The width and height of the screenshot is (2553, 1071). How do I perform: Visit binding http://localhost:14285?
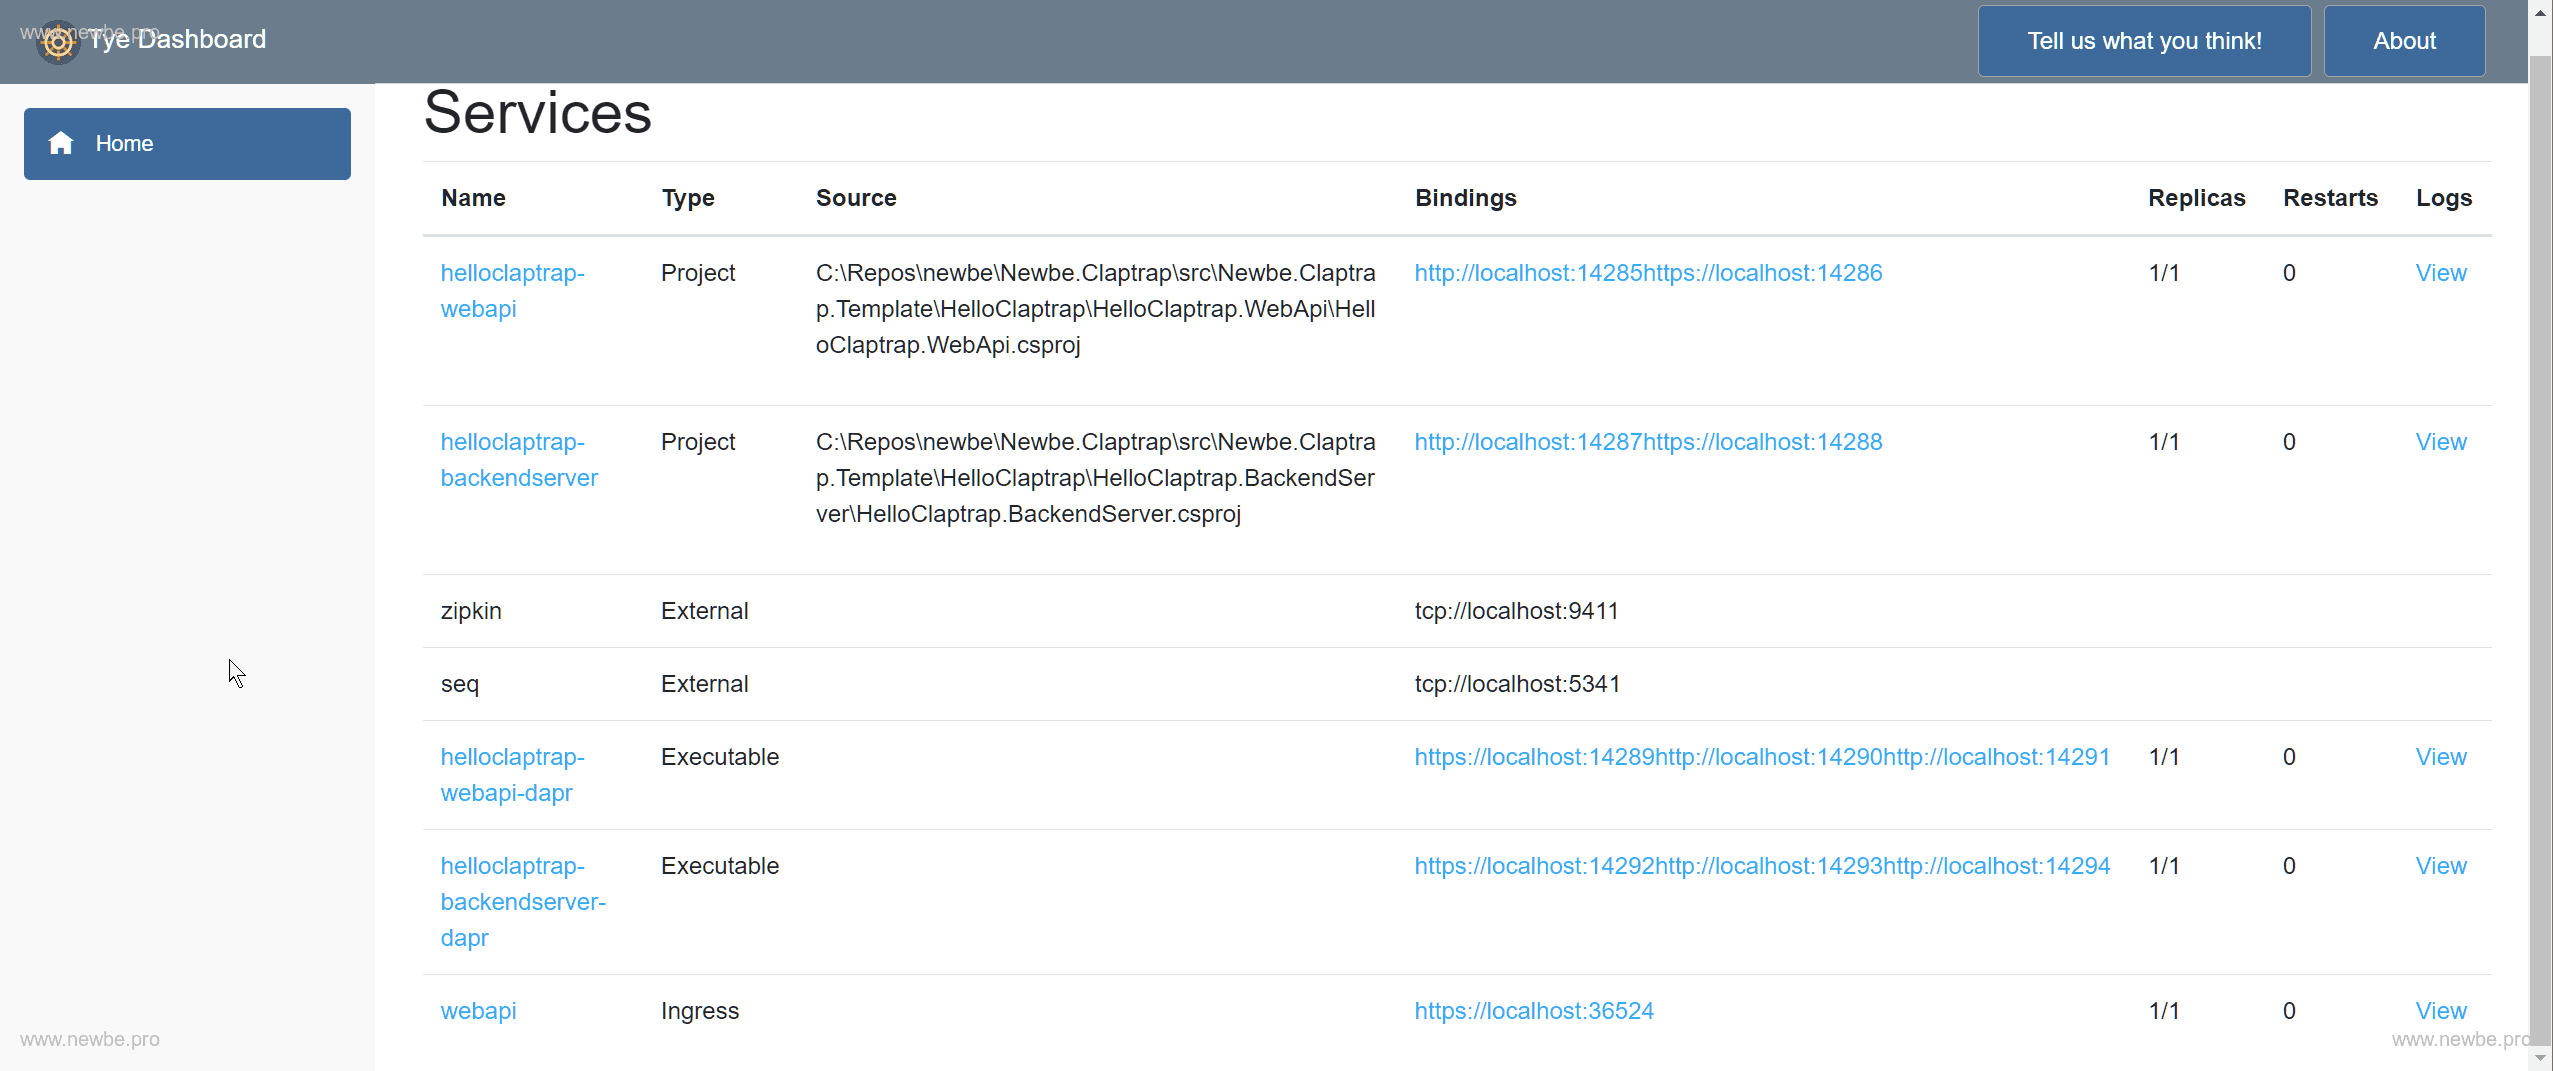coord(1527,273)
